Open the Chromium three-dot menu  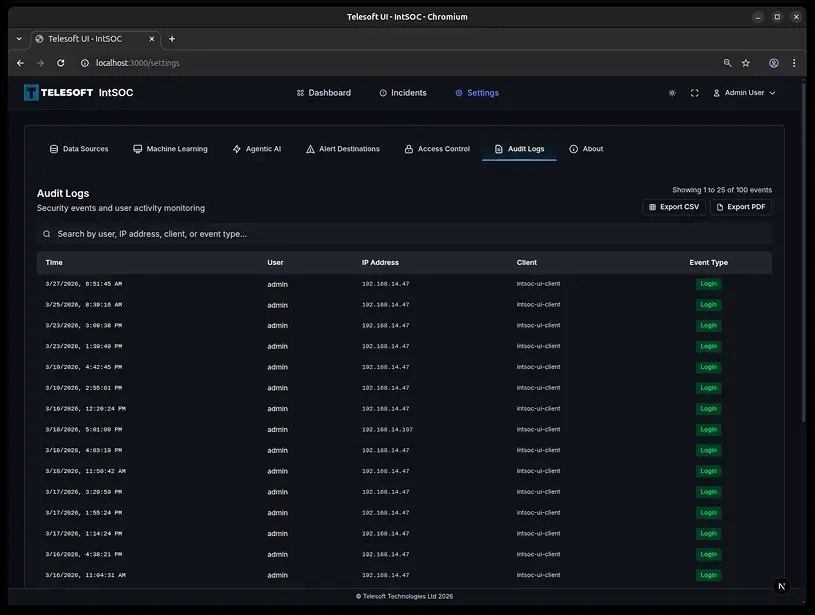click(794, 63)
